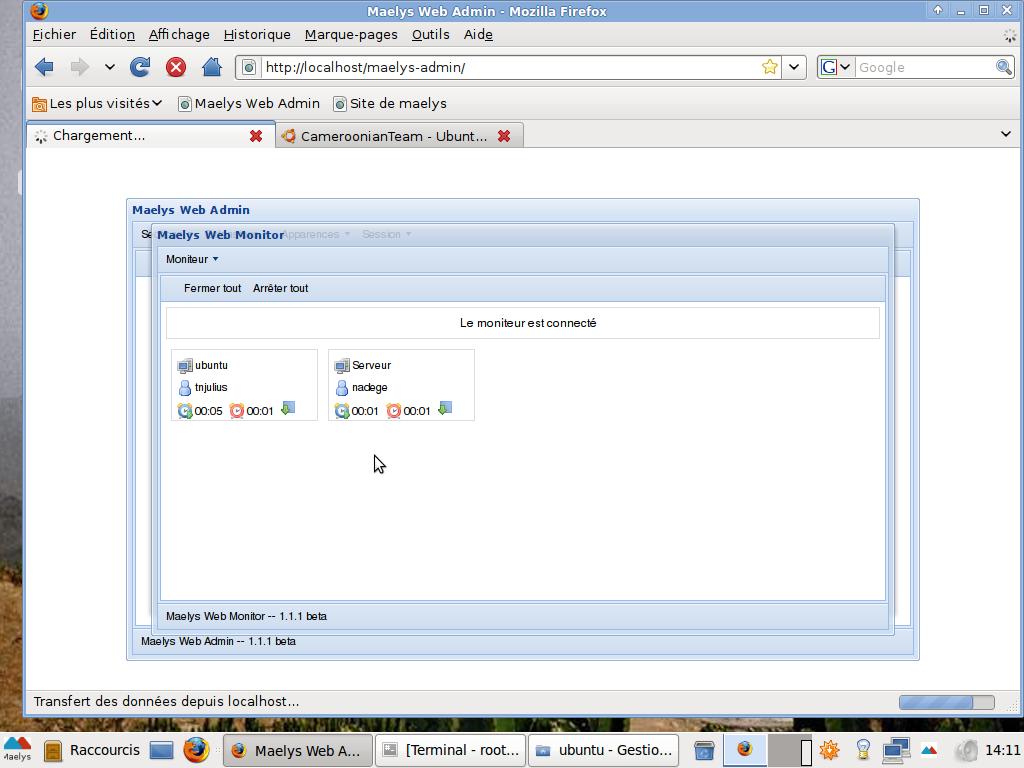The width and height of the screenshot is (1024, 768).
Task: Open Les plus visités bookmarks folder
Action: pos(97,103)
